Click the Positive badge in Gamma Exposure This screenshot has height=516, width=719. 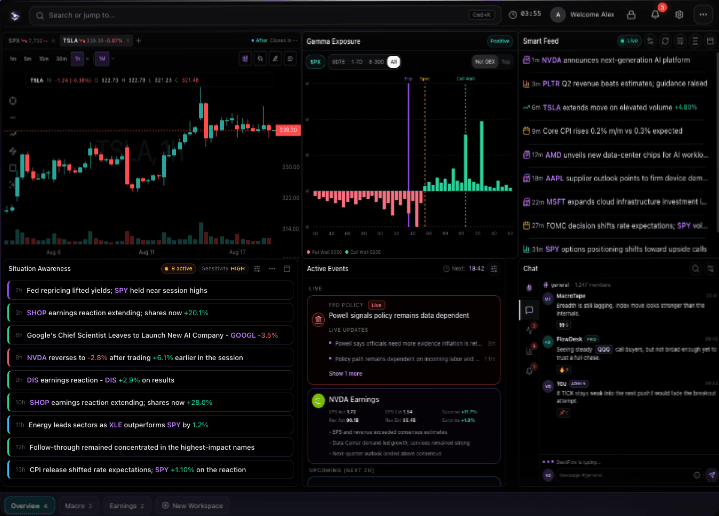499,41
